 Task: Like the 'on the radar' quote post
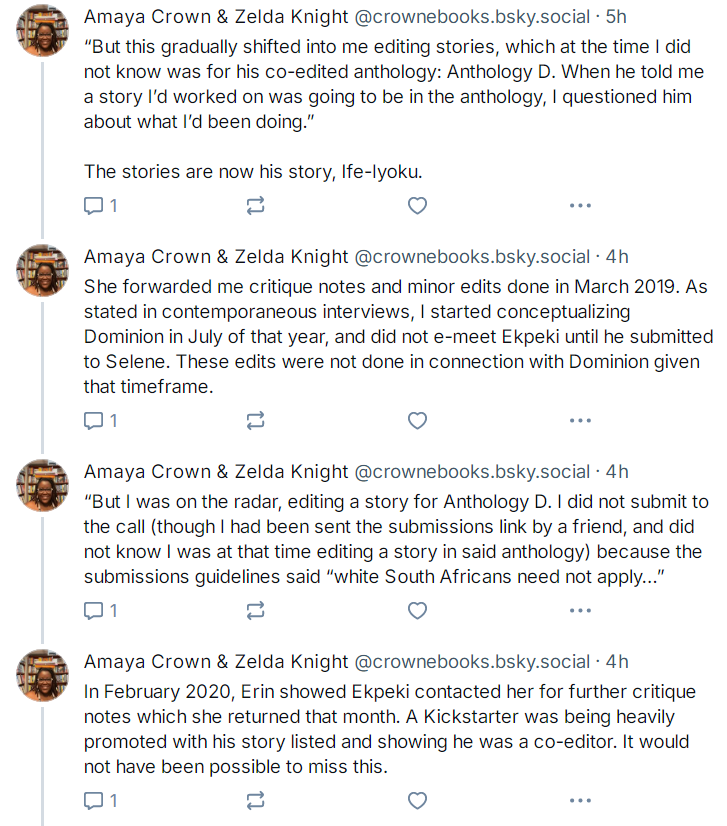[417, 611]
